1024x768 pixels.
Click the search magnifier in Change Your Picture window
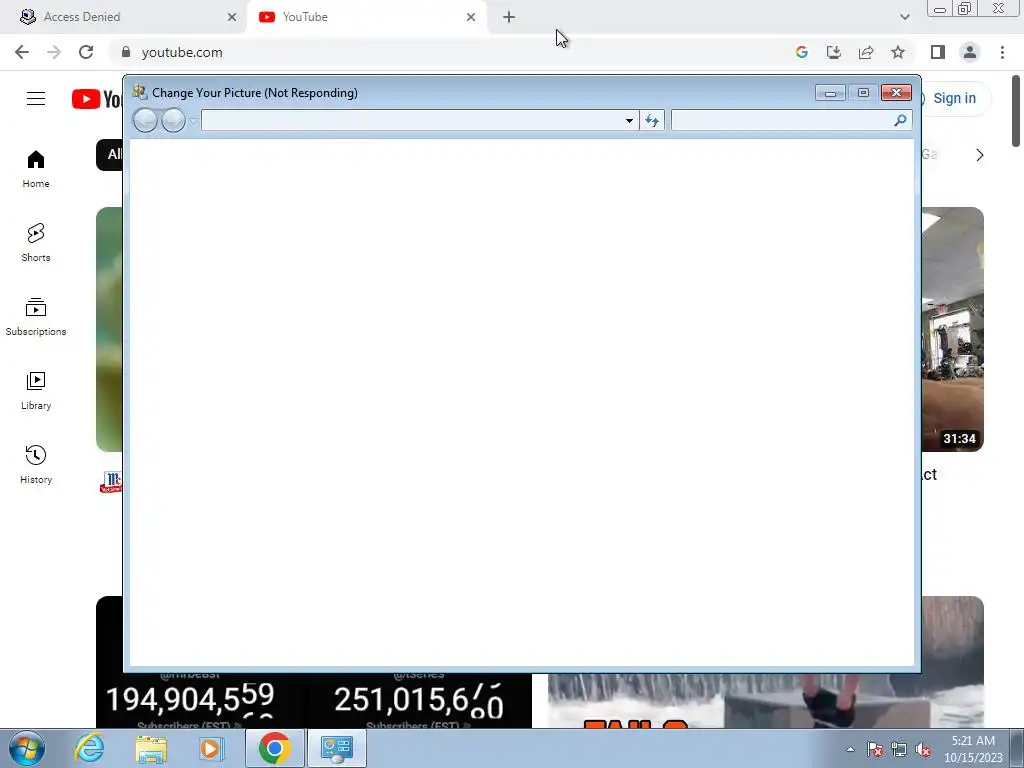click(900, 120)
